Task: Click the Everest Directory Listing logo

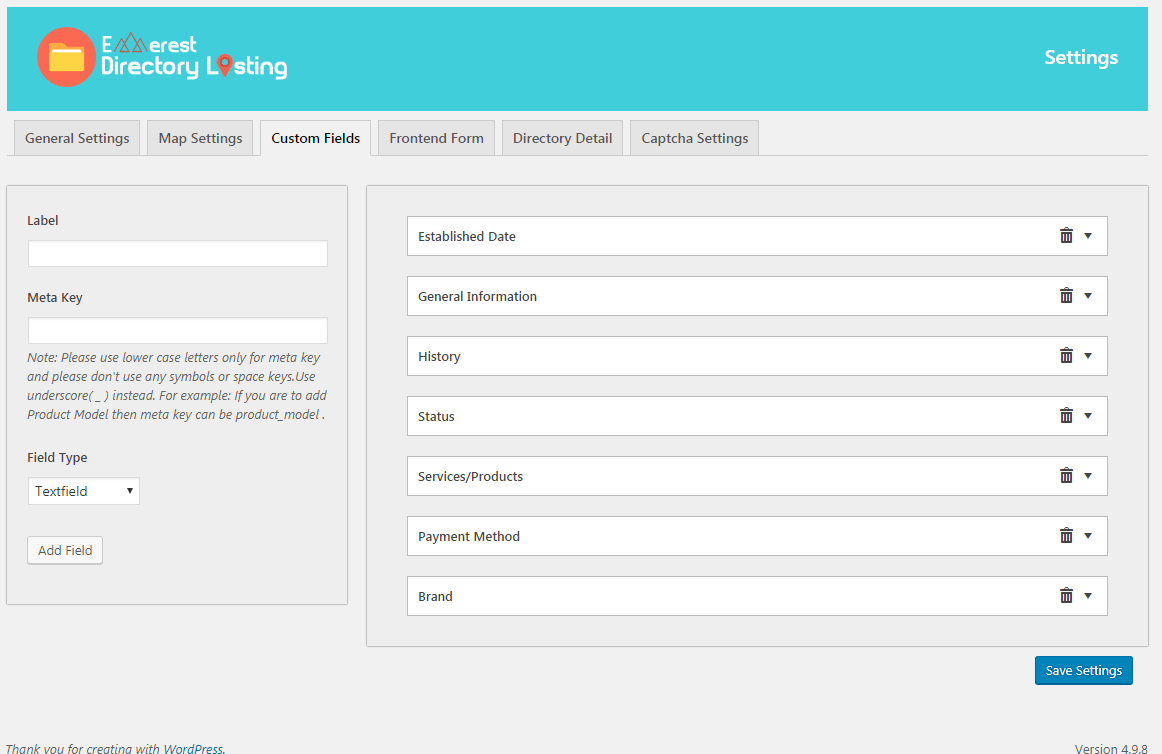Action: (162, 57)
